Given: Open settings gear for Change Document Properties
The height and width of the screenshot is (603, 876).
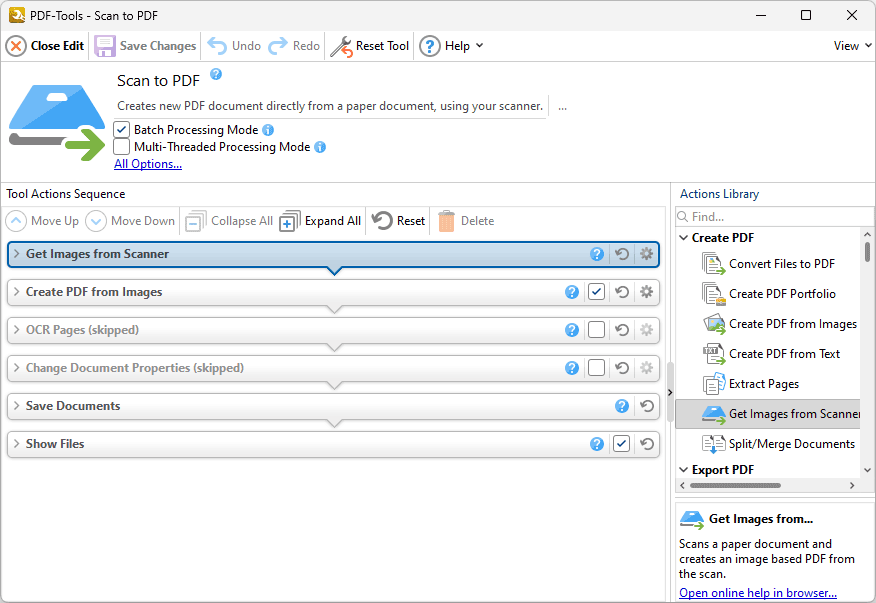Looking at the screenshot, I should tap(646, 368).
